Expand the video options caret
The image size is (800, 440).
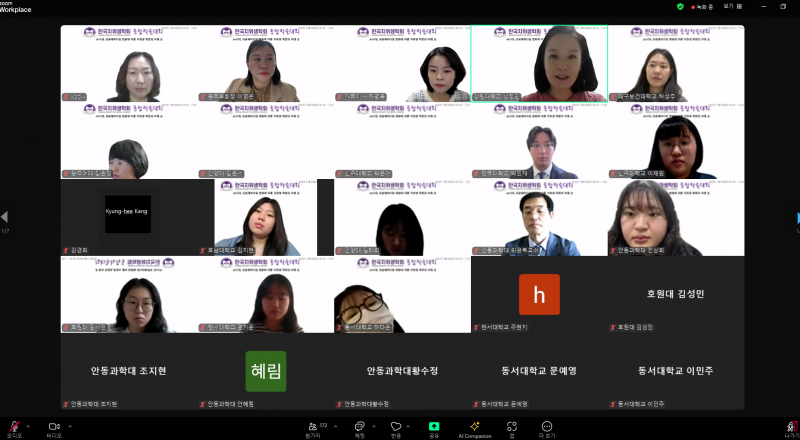[69, 422]
